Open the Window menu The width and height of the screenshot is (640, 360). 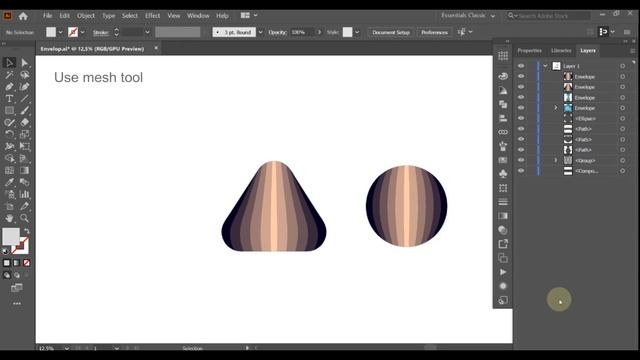(198, 16)
